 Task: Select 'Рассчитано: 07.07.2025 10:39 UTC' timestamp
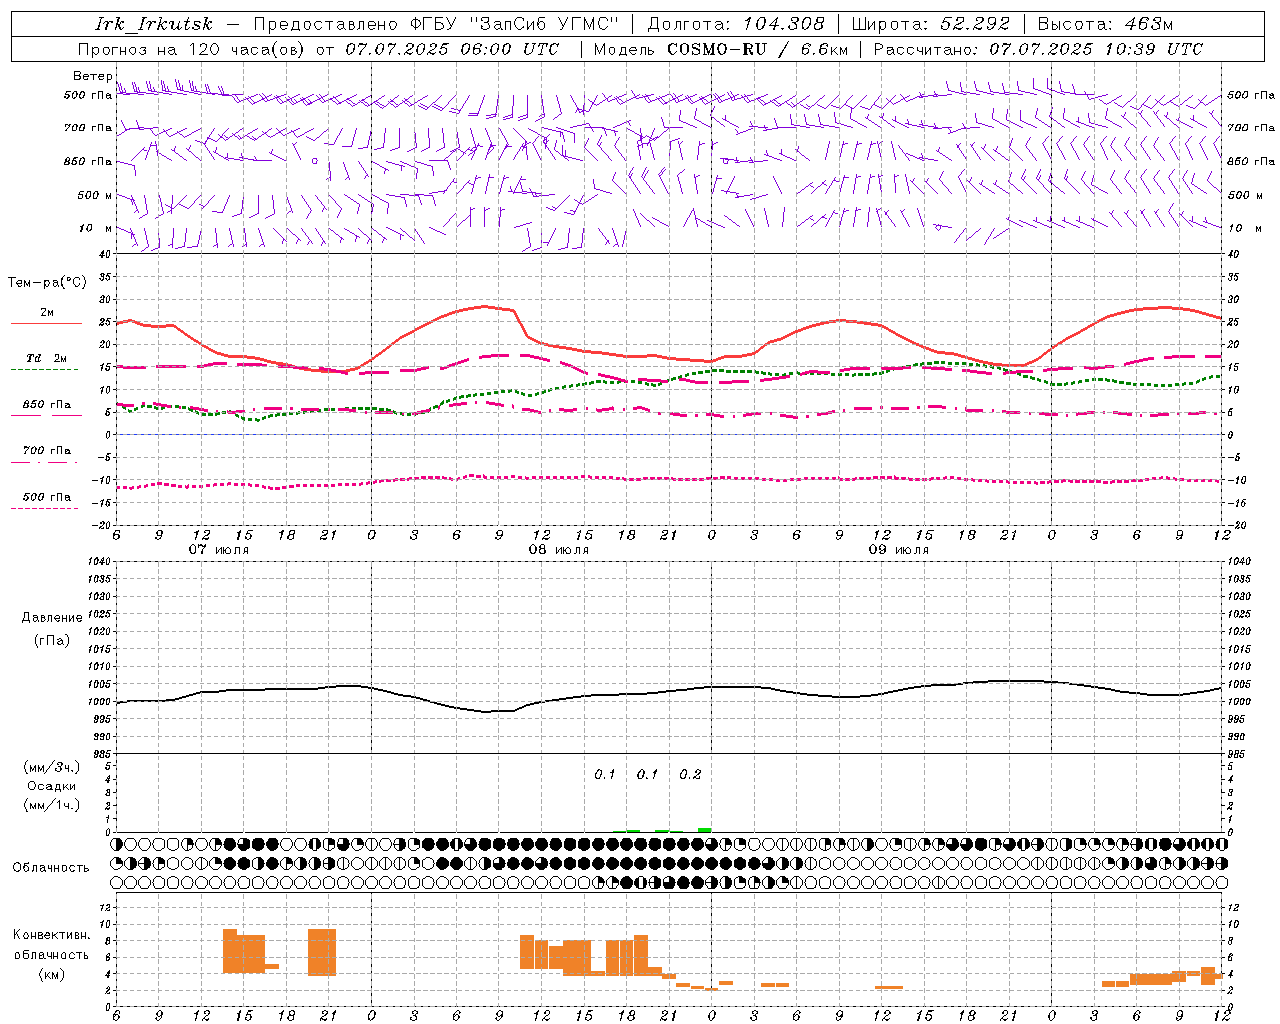(1038, 49)
